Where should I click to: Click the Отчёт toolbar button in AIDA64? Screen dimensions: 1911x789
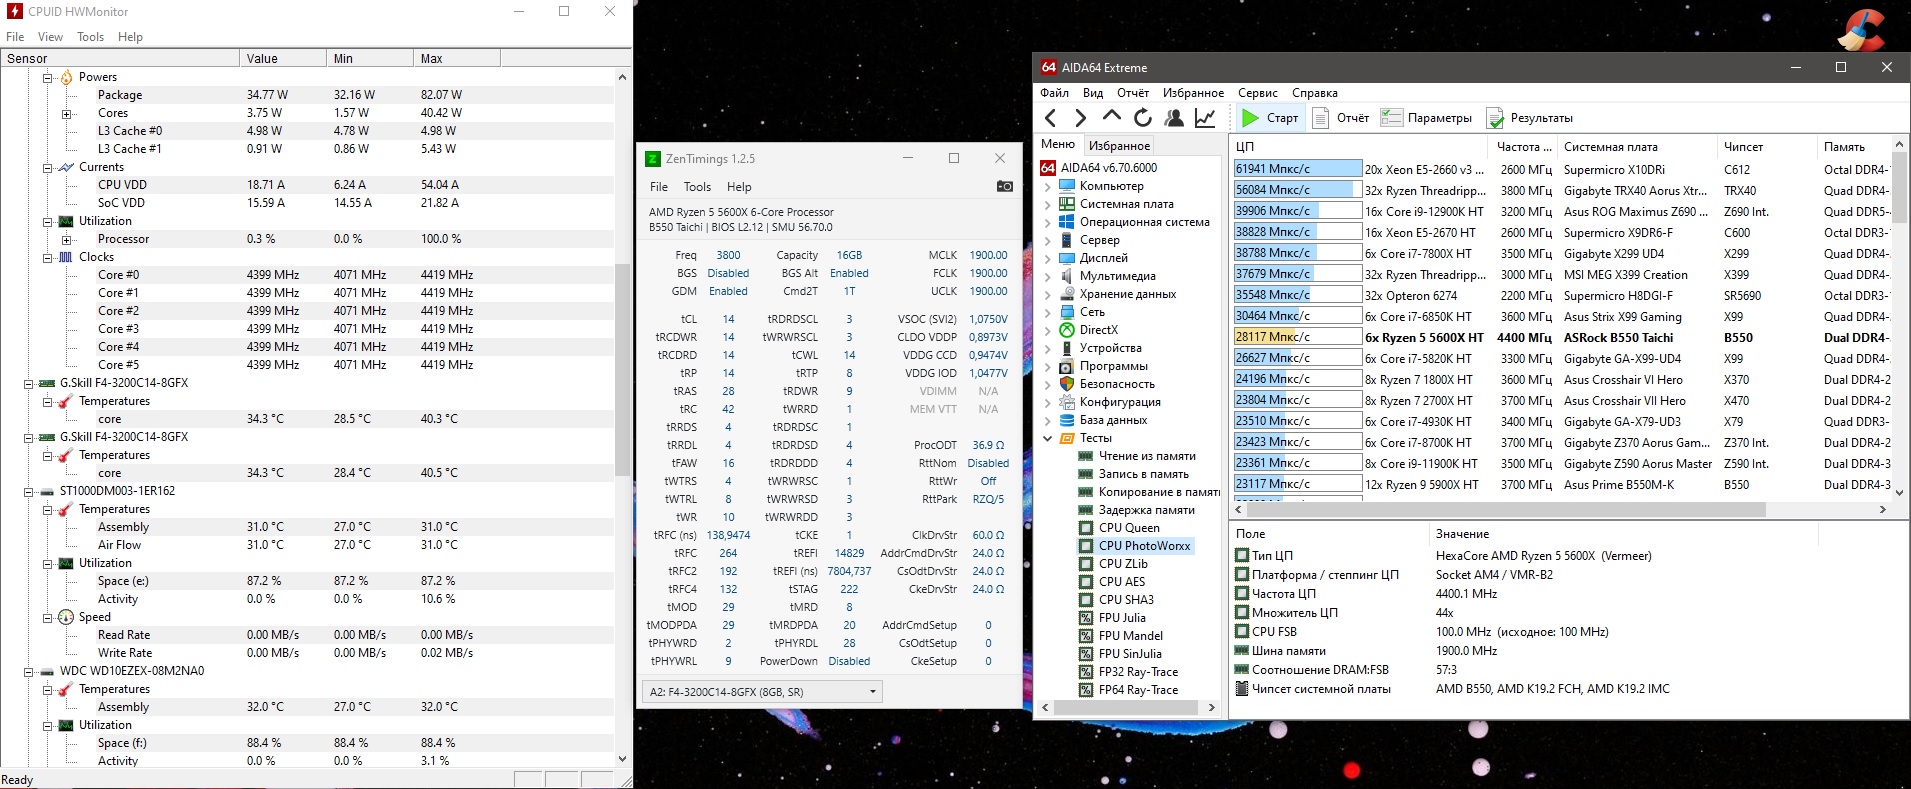pyautogui.click(x=1341, y=118)
